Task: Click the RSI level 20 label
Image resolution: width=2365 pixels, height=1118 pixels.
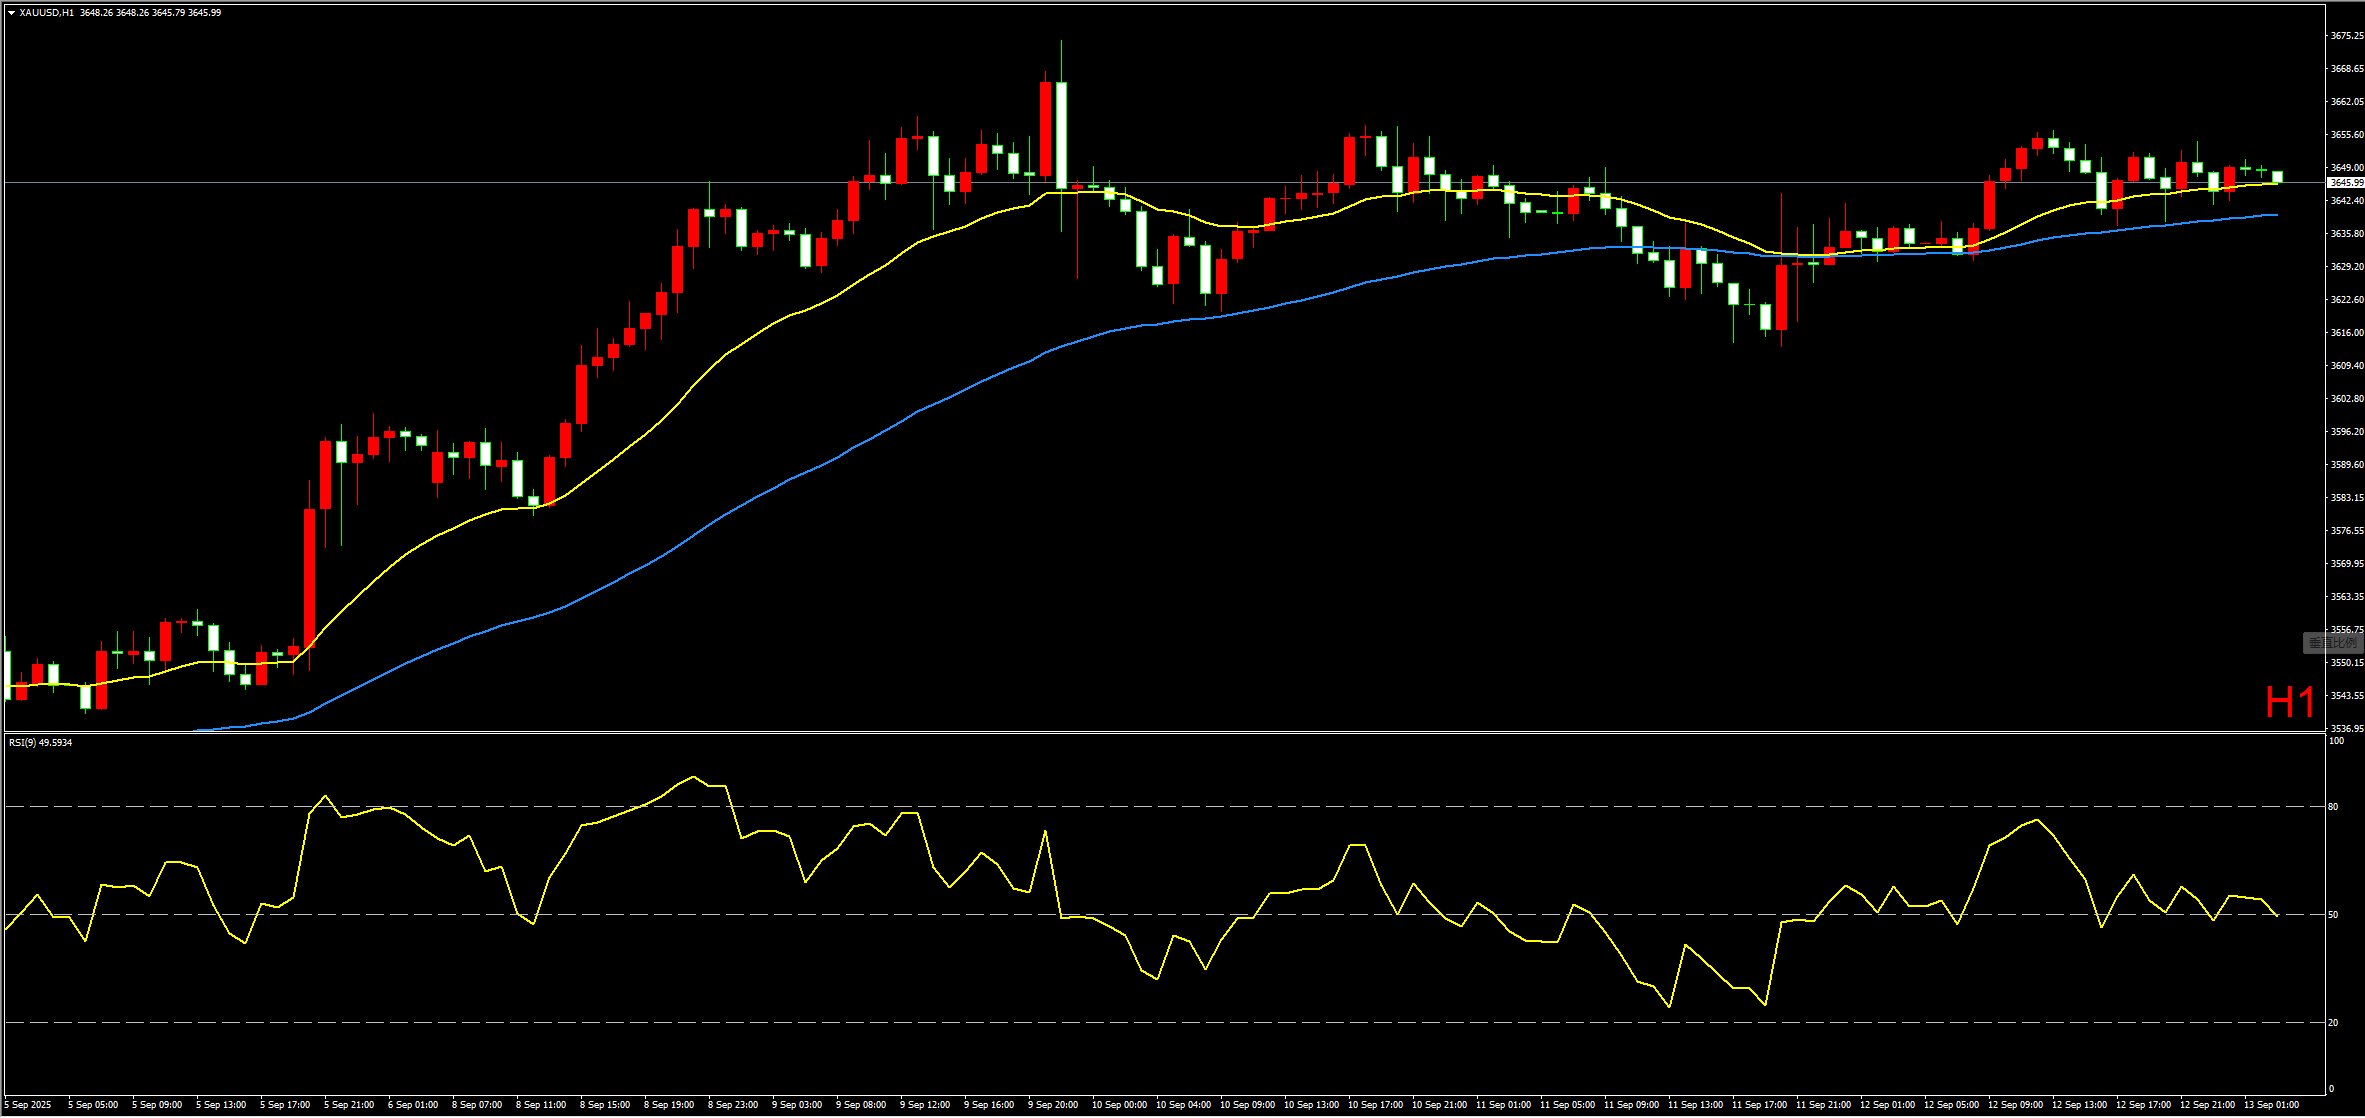Action: click(x=2333, y=1022)
